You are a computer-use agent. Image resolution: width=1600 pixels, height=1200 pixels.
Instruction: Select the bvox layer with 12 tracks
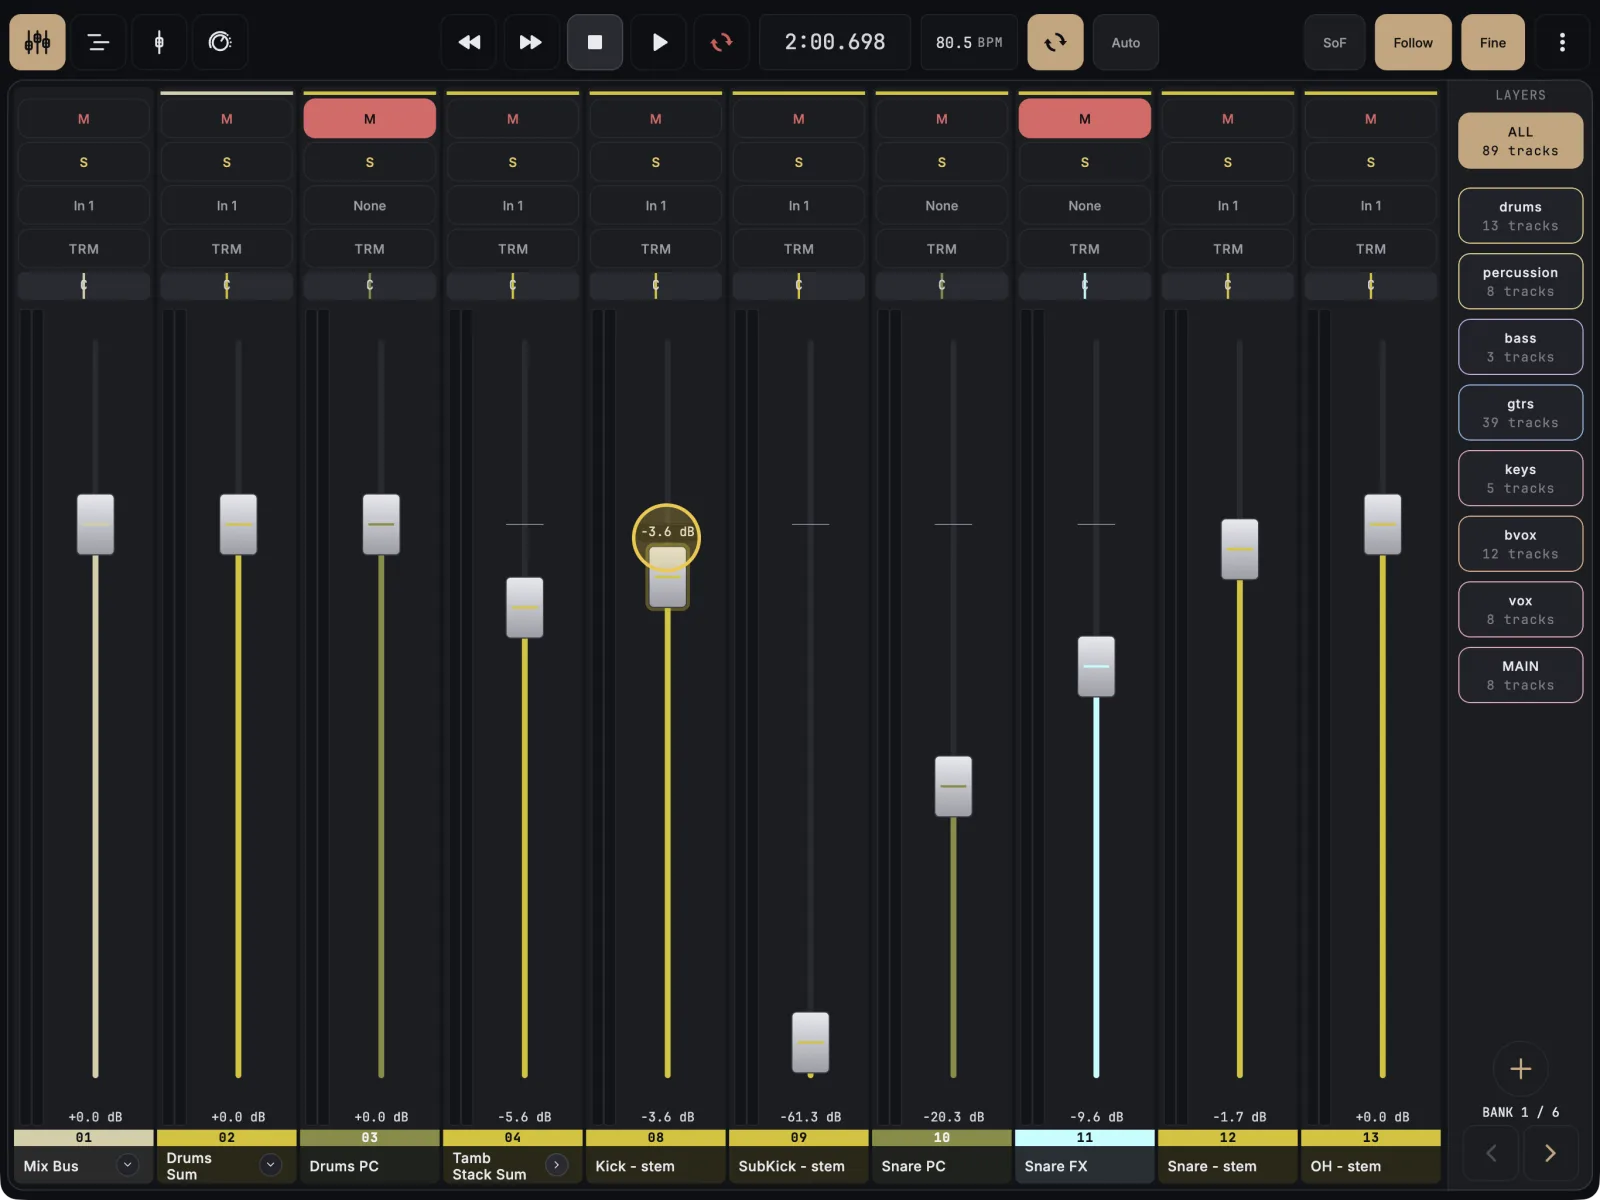point(1520,544)
